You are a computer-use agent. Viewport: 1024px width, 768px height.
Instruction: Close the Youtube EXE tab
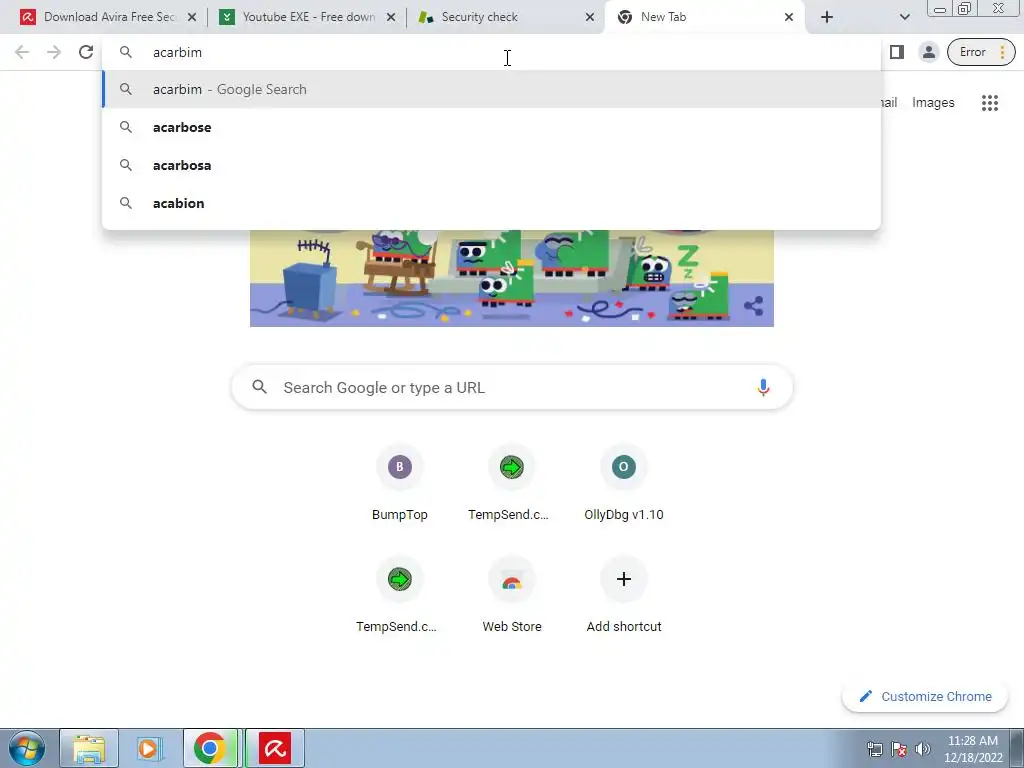(x=391, y=18)
